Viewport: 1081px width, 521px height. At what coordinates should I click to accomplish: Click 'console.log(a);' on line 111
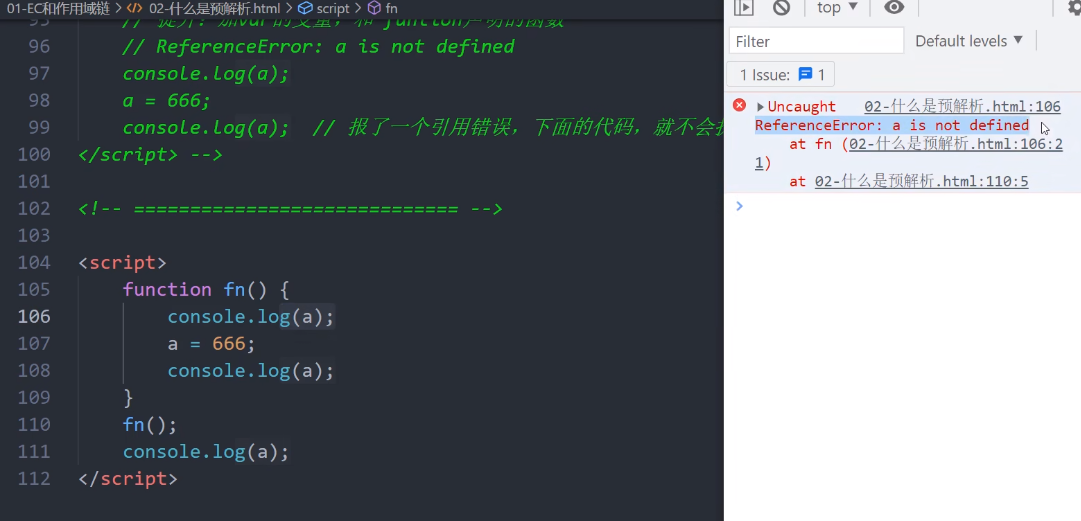pos(205,451)
